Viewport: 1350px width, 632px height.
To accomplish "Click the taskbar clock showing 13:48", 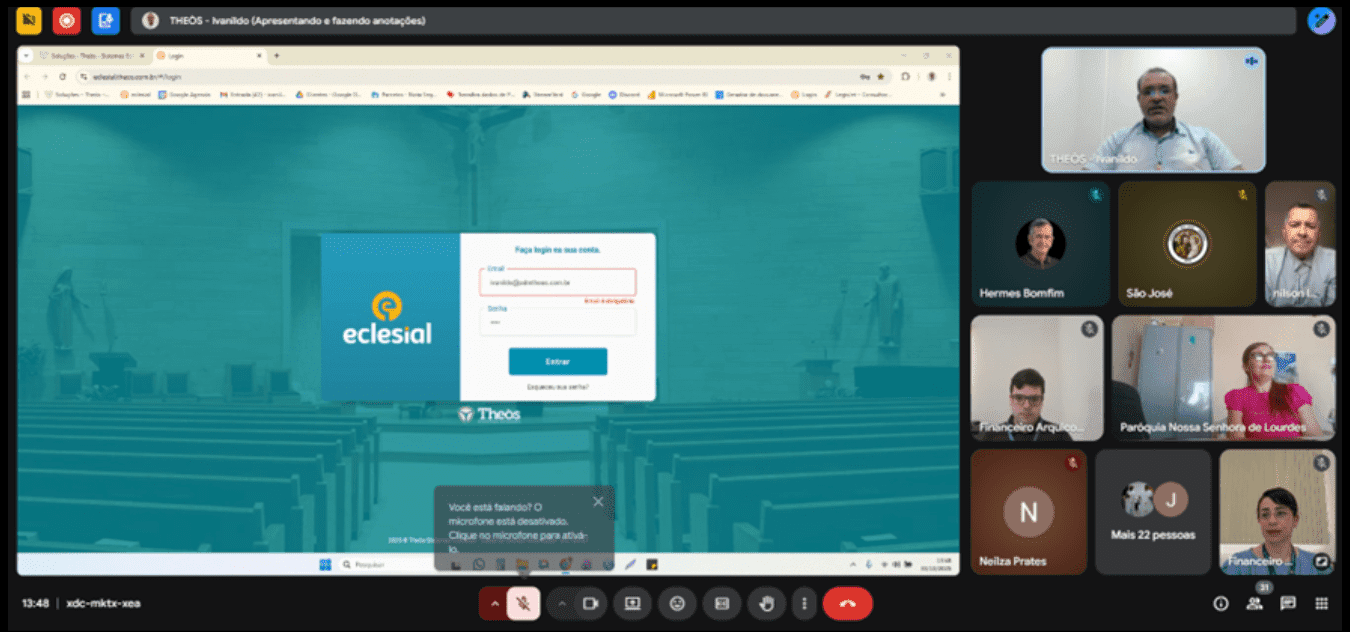I will click(x=944, y=563).
